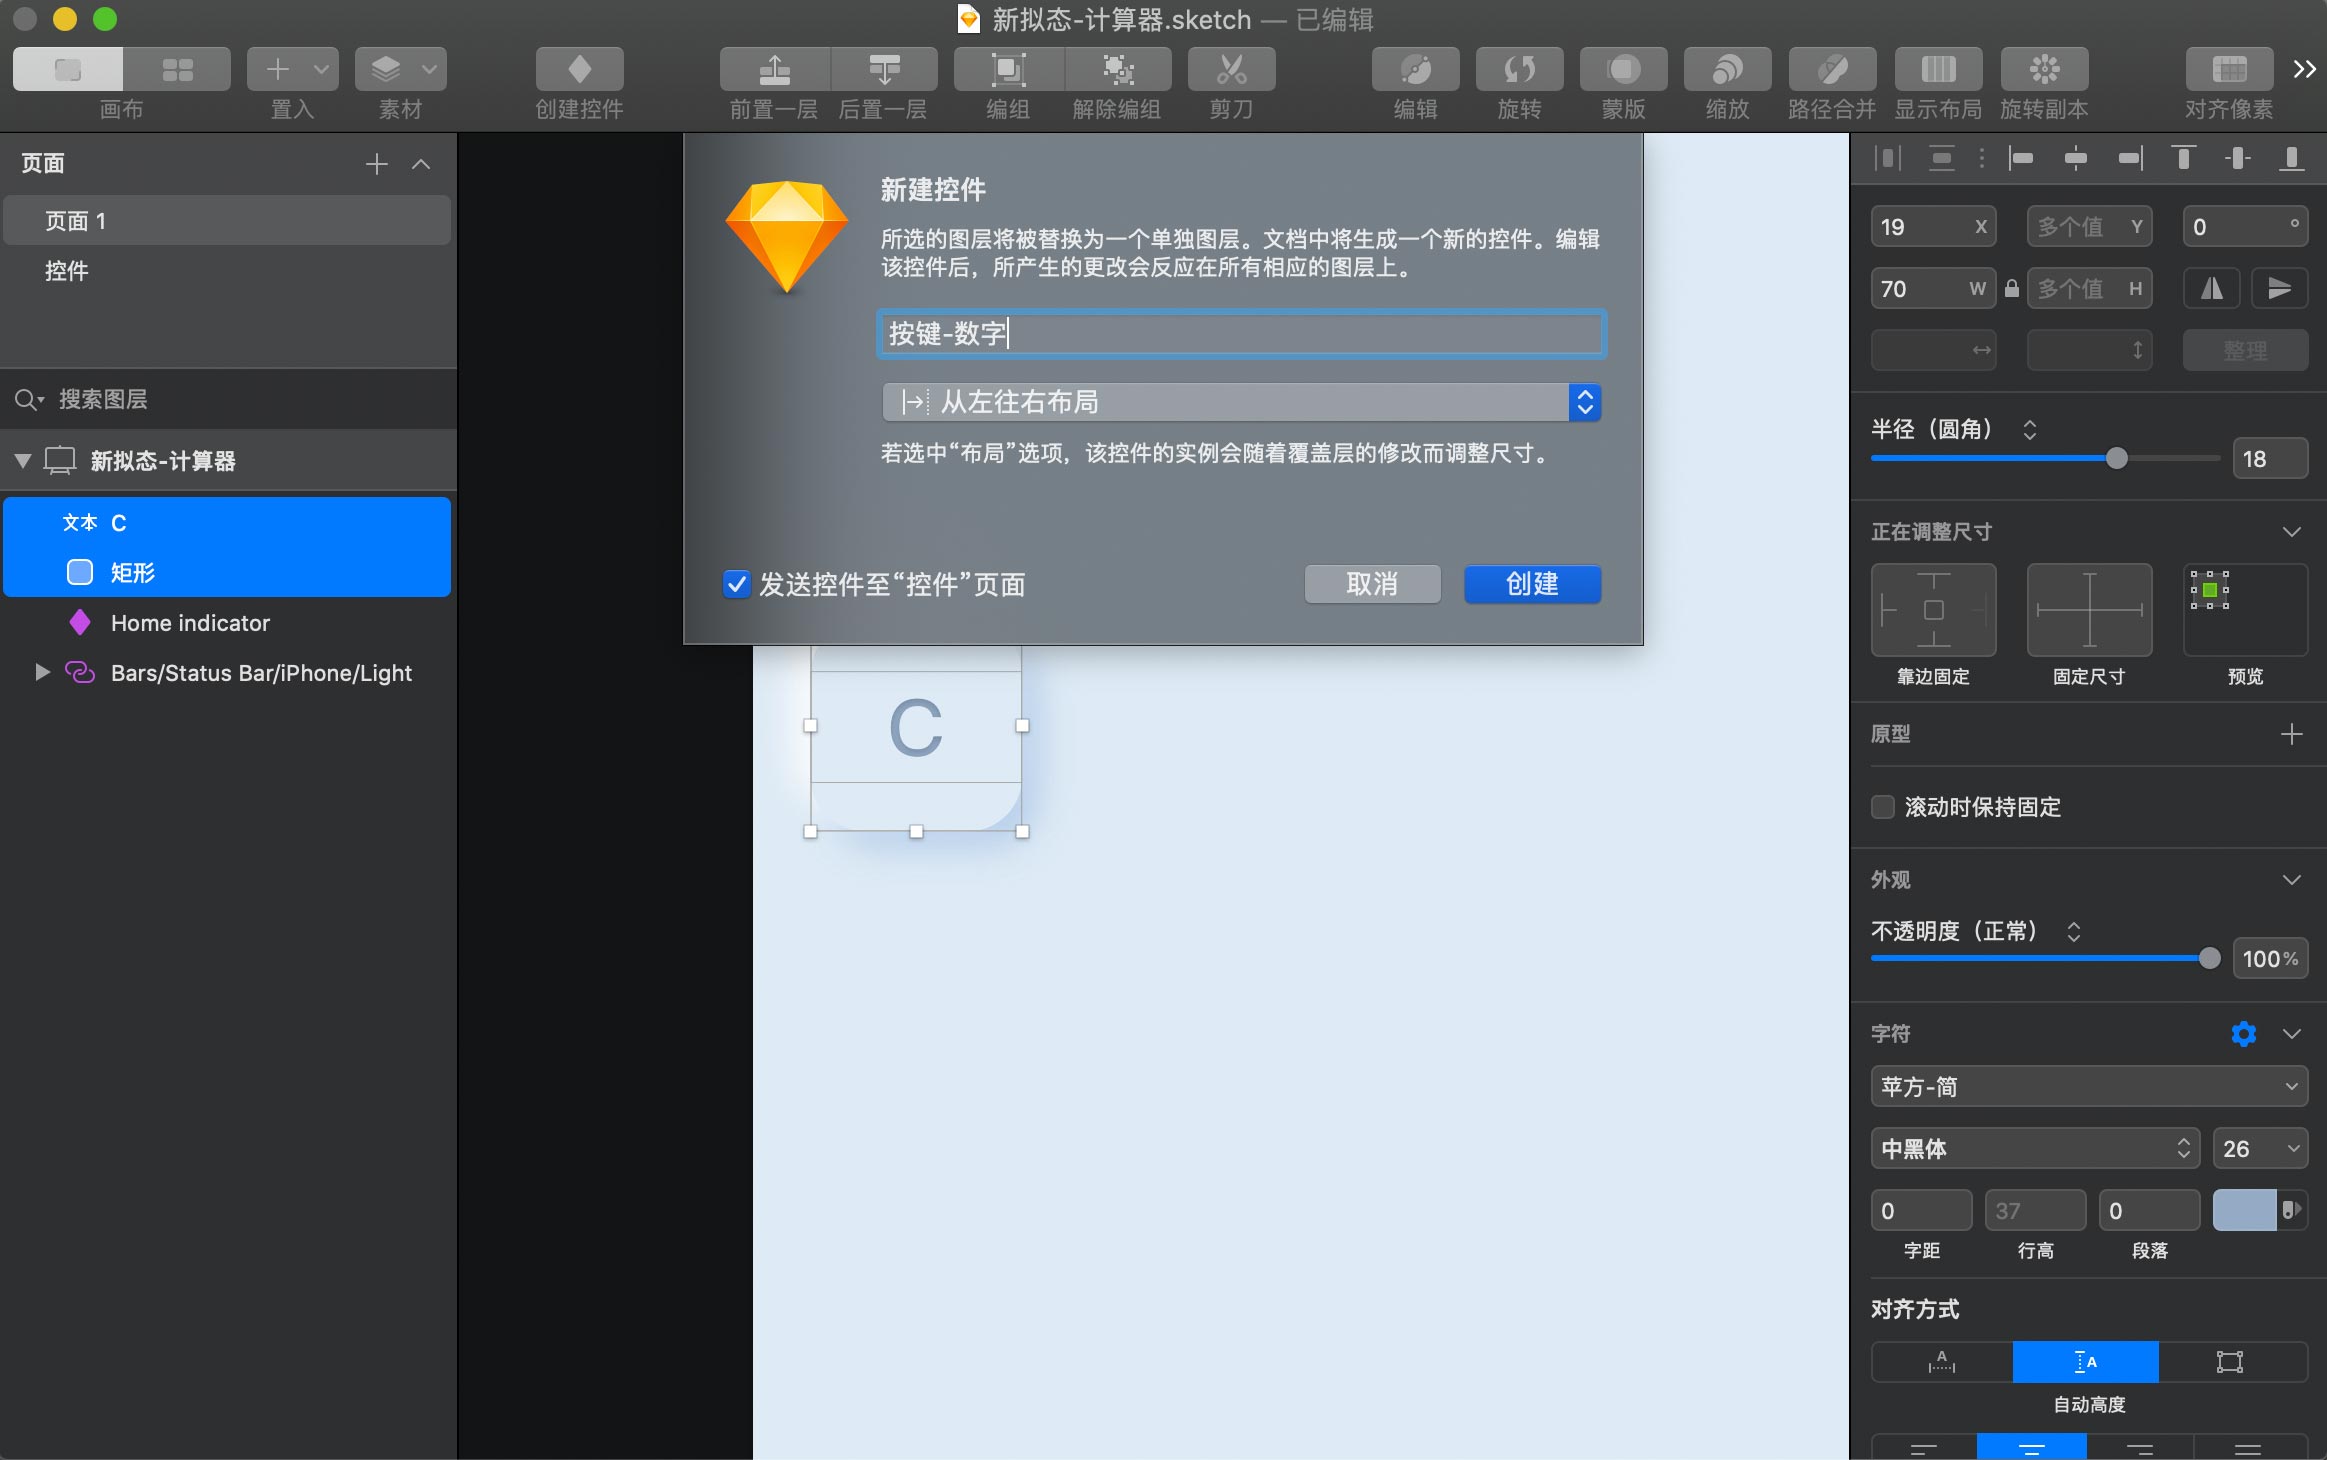Click the 旋转副本 (Rotate Copies) icon

pos(2044,70)
